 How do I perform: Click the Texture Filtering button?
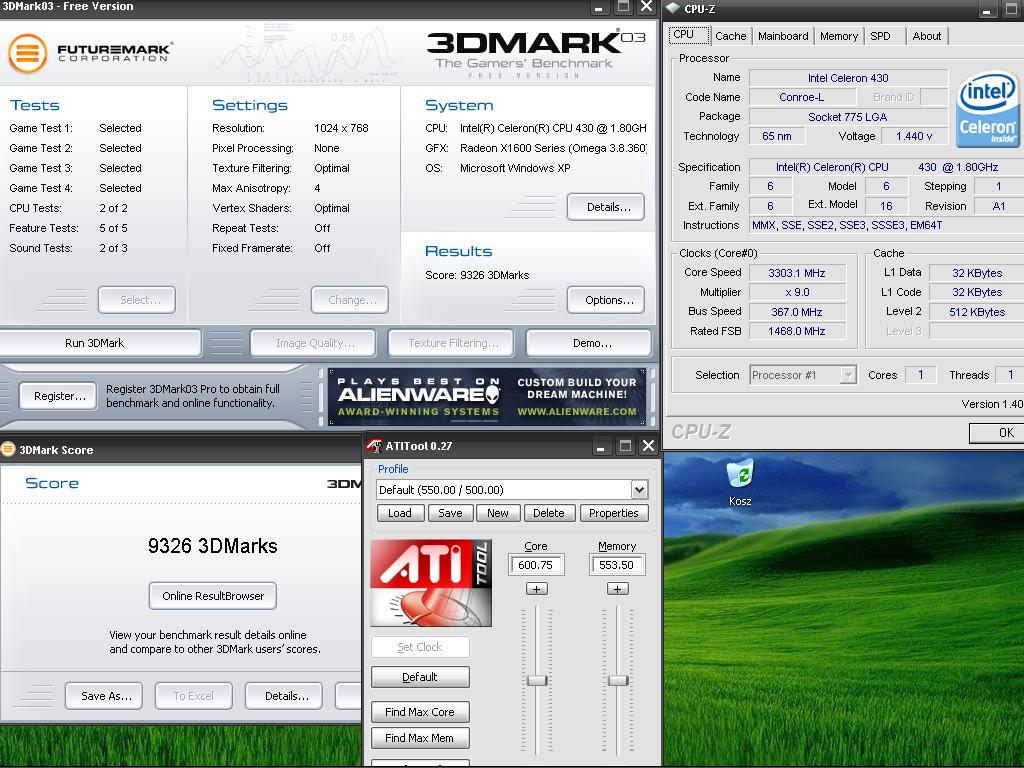click(451, 343)
